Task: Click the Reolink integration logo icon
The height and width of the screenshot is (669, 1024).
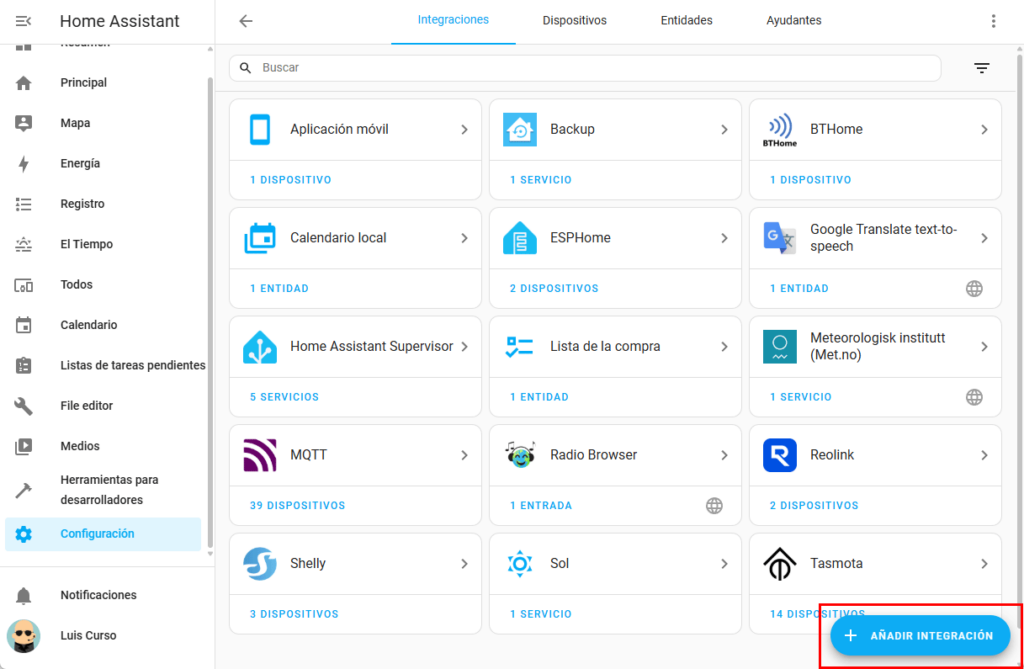Action: 780,455
